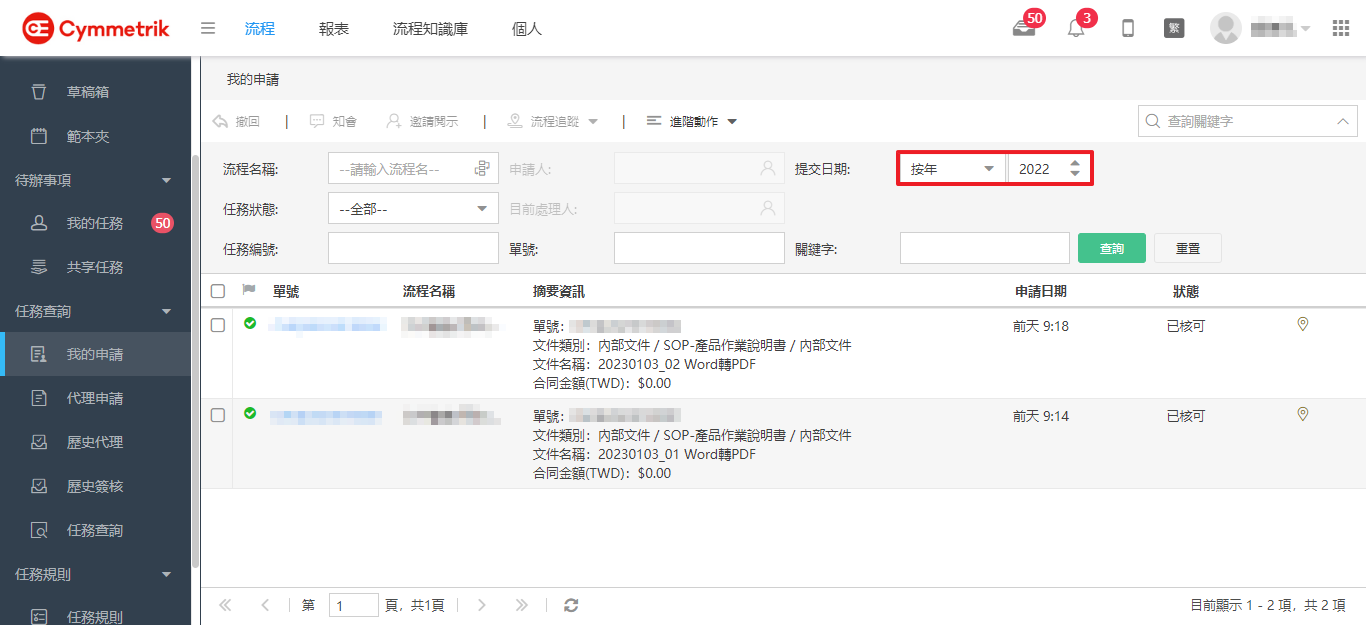Open 歷史代理 in the sidebar
Image resolution: width=1366 pixels, height=625 pixels.
click(x=95, y=442)
